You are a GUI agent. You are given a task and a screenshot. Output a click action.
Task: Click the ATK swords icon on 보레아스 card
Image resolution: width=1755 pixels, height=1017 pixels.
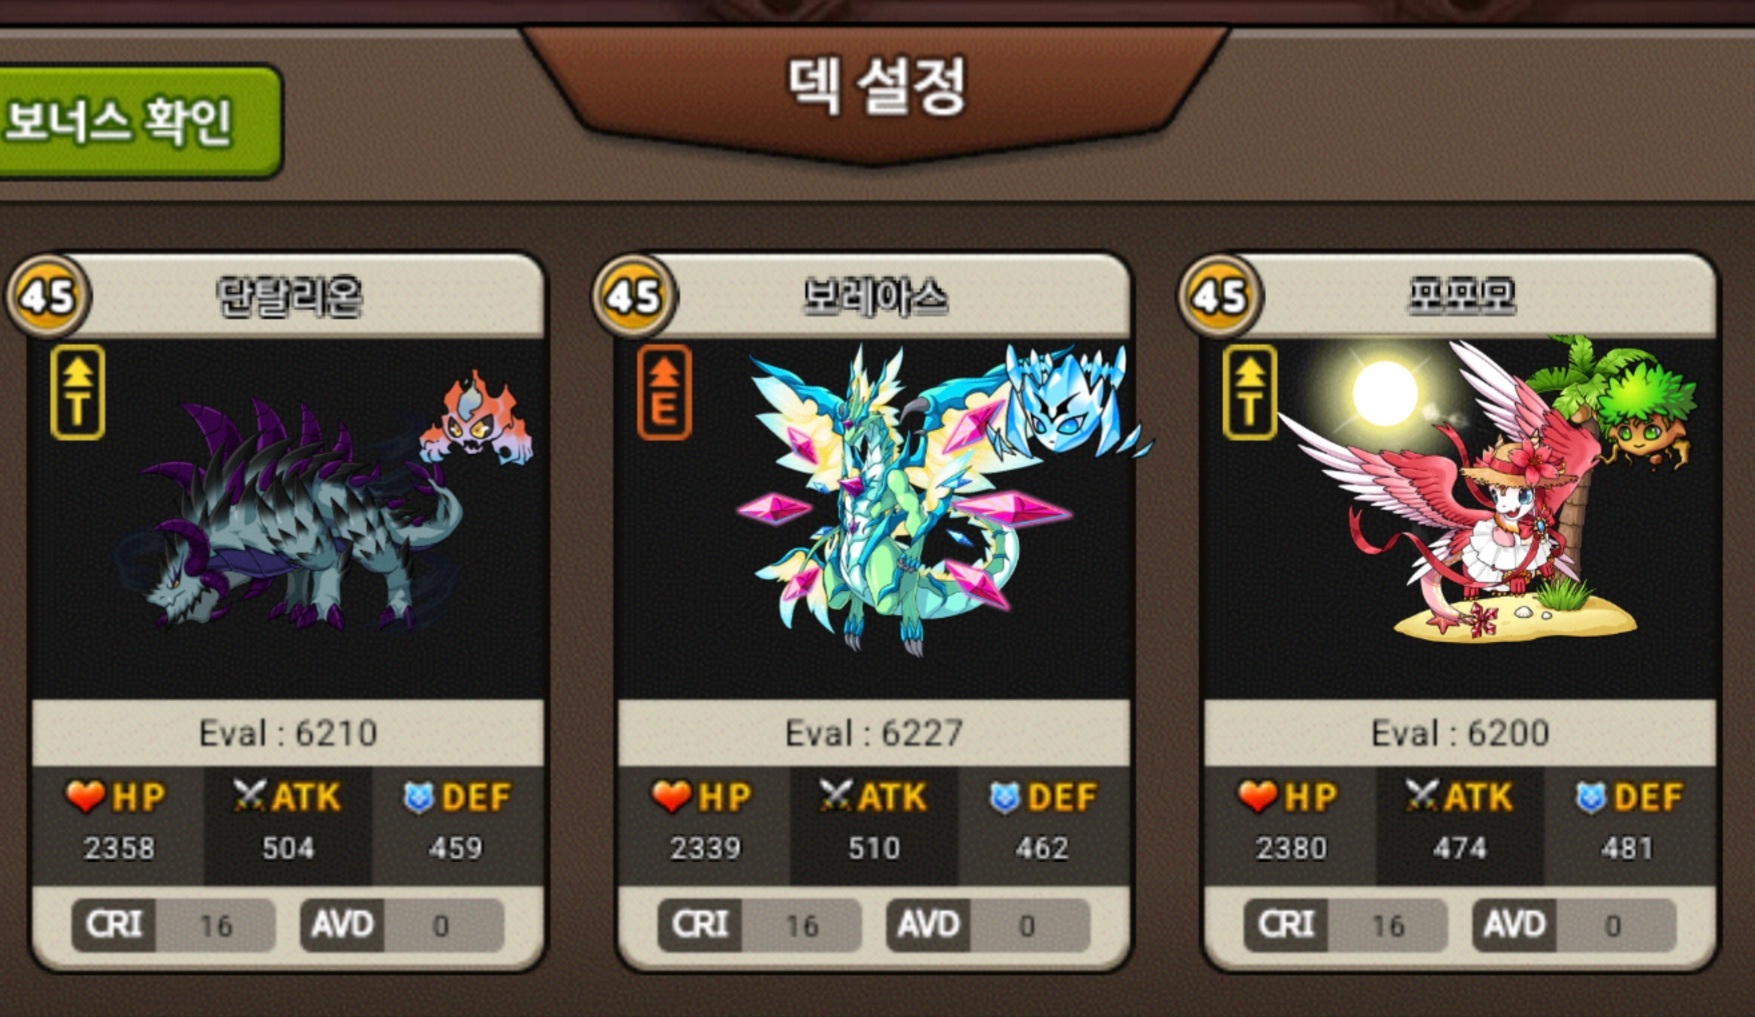pyautogui.click(x=836, y=797)
